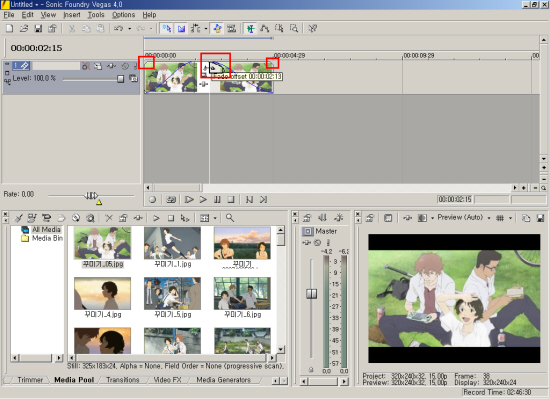Click the Record button in transport
Image resolution: width=550 pixels, height=399 pixels.
tap(152, 200)
